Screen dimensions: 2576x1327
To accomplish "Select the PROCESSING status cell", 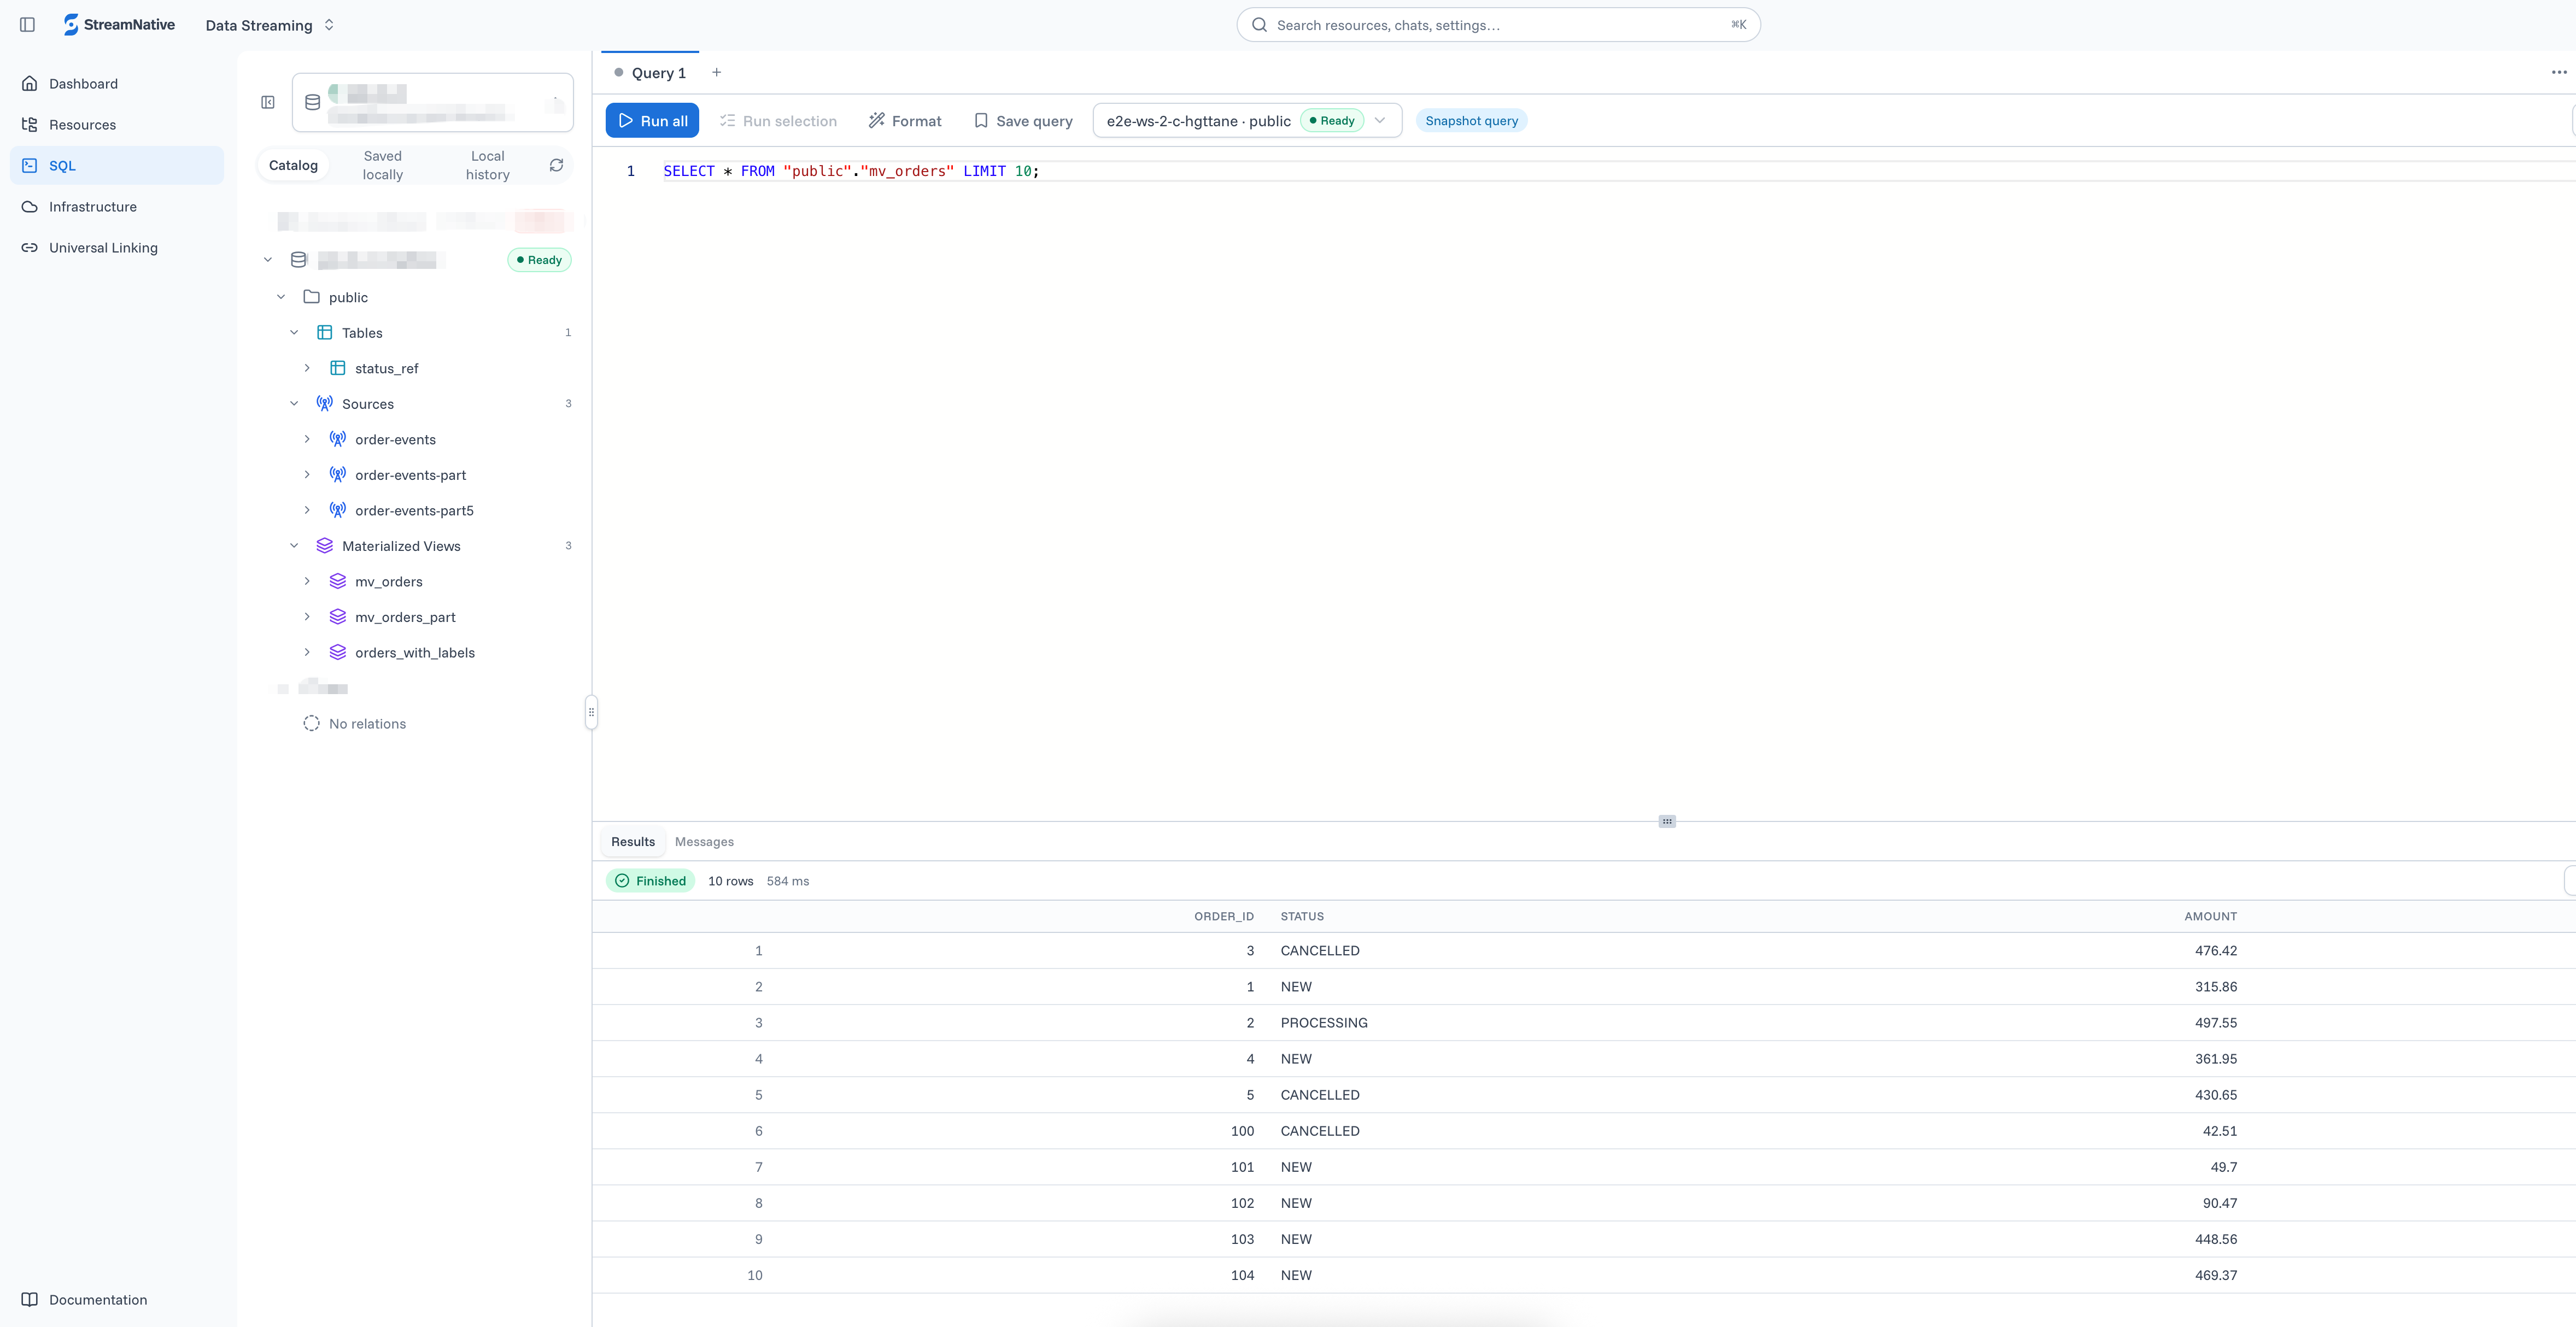I will [1324, 1023].
